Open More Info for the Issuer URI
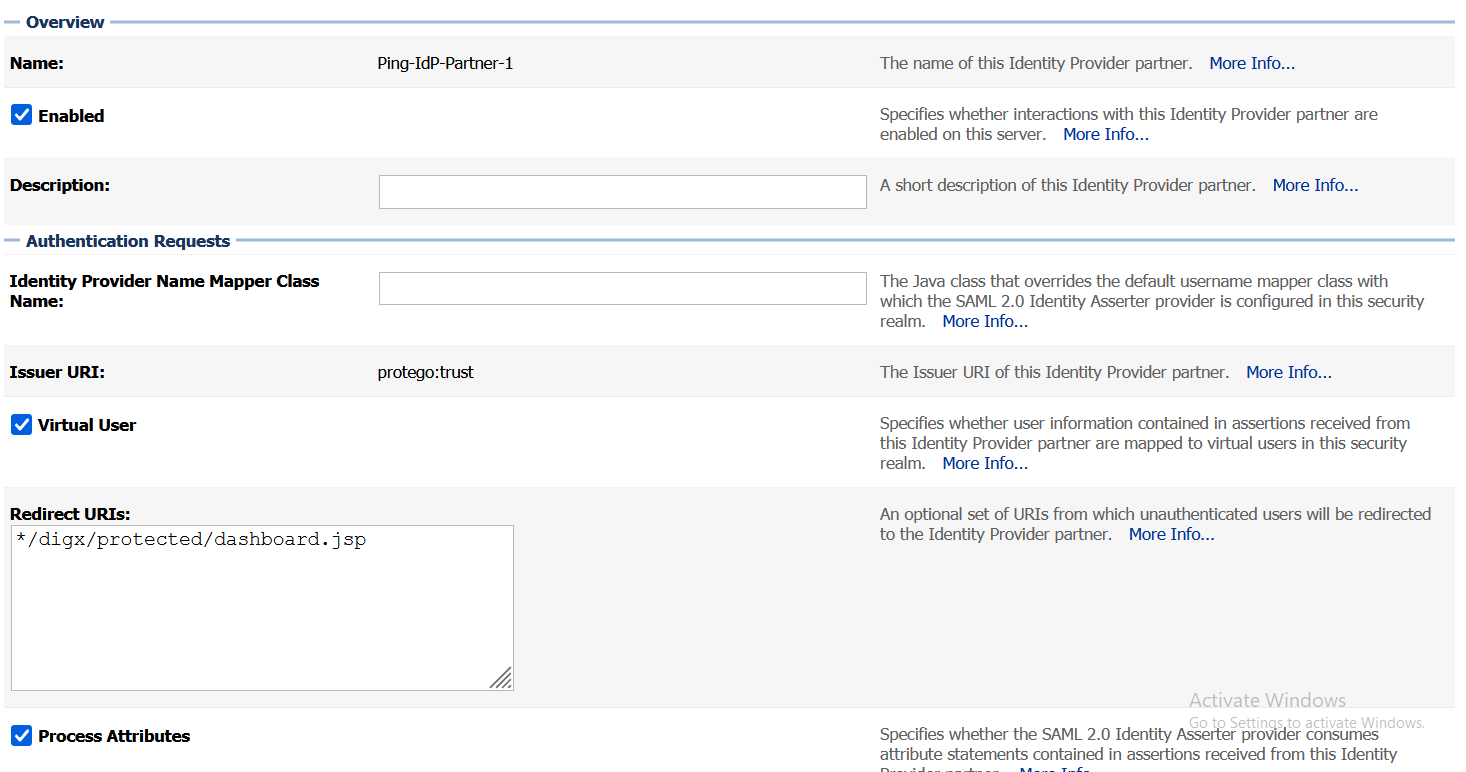This screenshot has width=1466, height=772. tap(1288, 372)
